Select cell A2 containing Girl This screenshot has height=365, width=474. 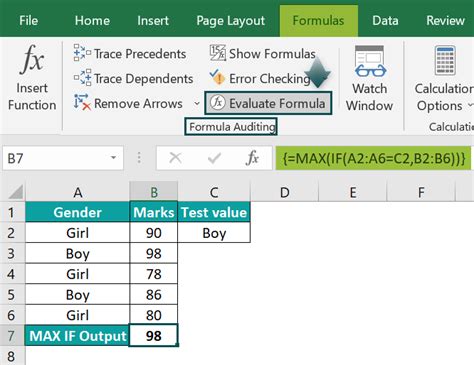coord(78,233)
